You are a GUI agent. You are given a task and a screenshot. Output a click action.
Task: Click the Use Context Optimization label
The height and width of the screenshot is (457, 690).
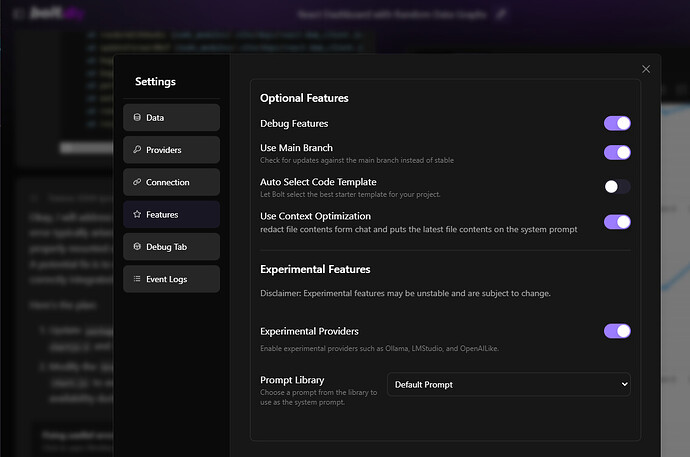tap(315, 216)
